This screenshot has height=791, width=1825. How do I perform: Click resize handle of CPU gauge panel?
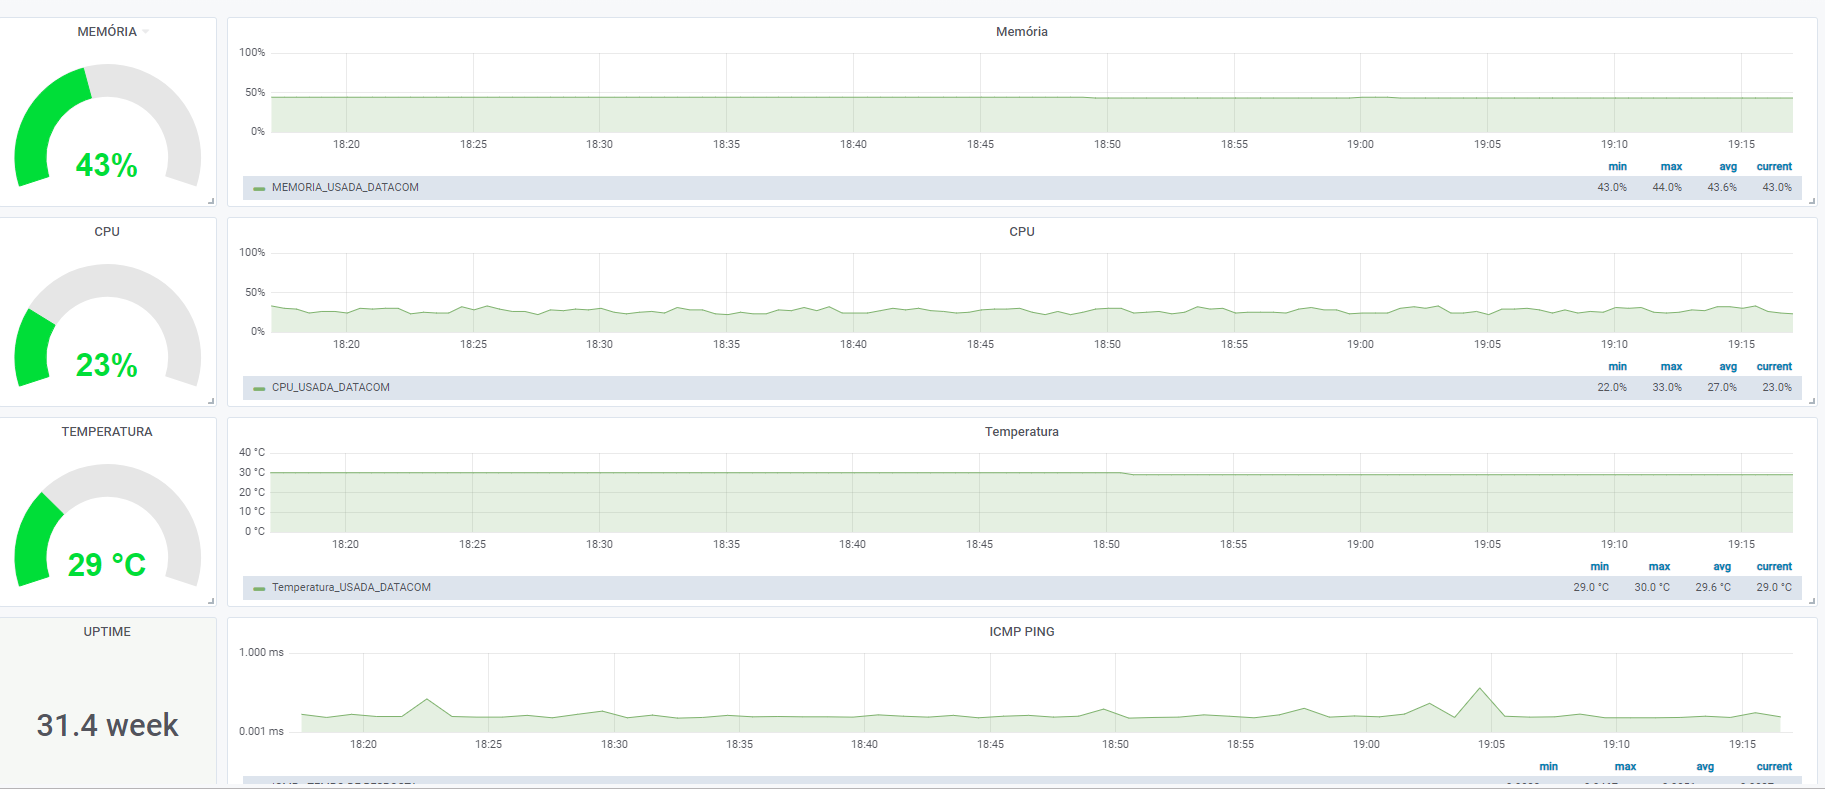pos(211,401)
